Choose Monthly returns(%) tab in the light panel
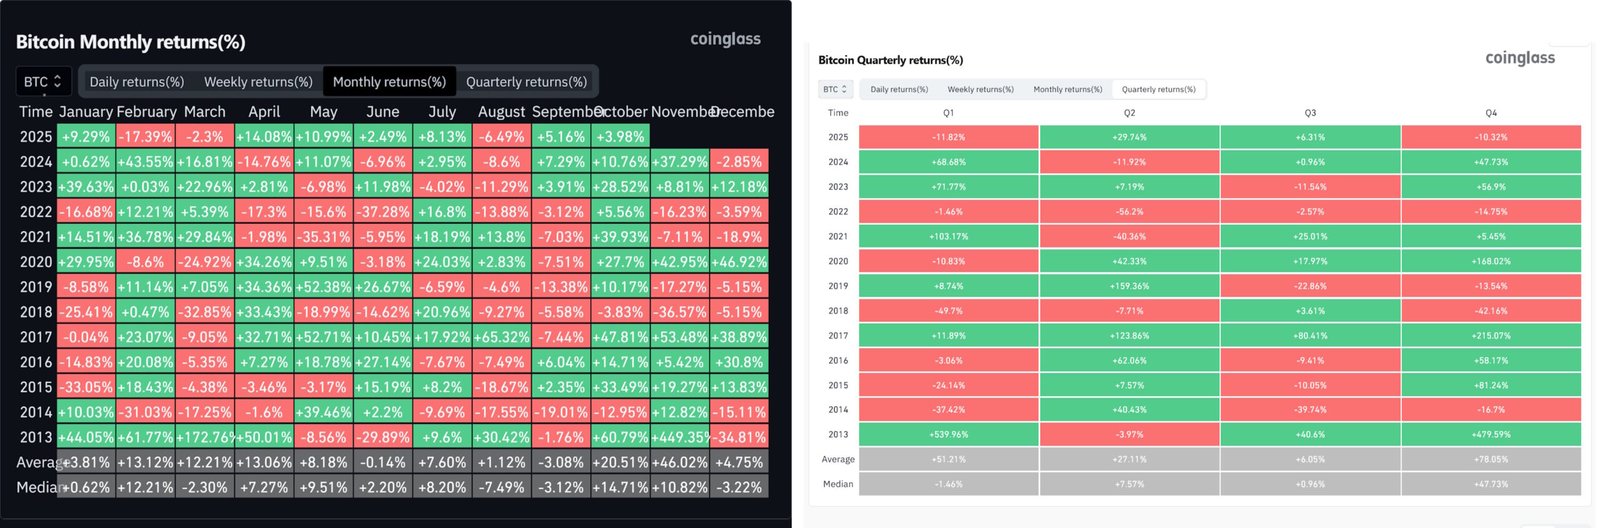The image size is (1600, 528). pos(1067,89)
